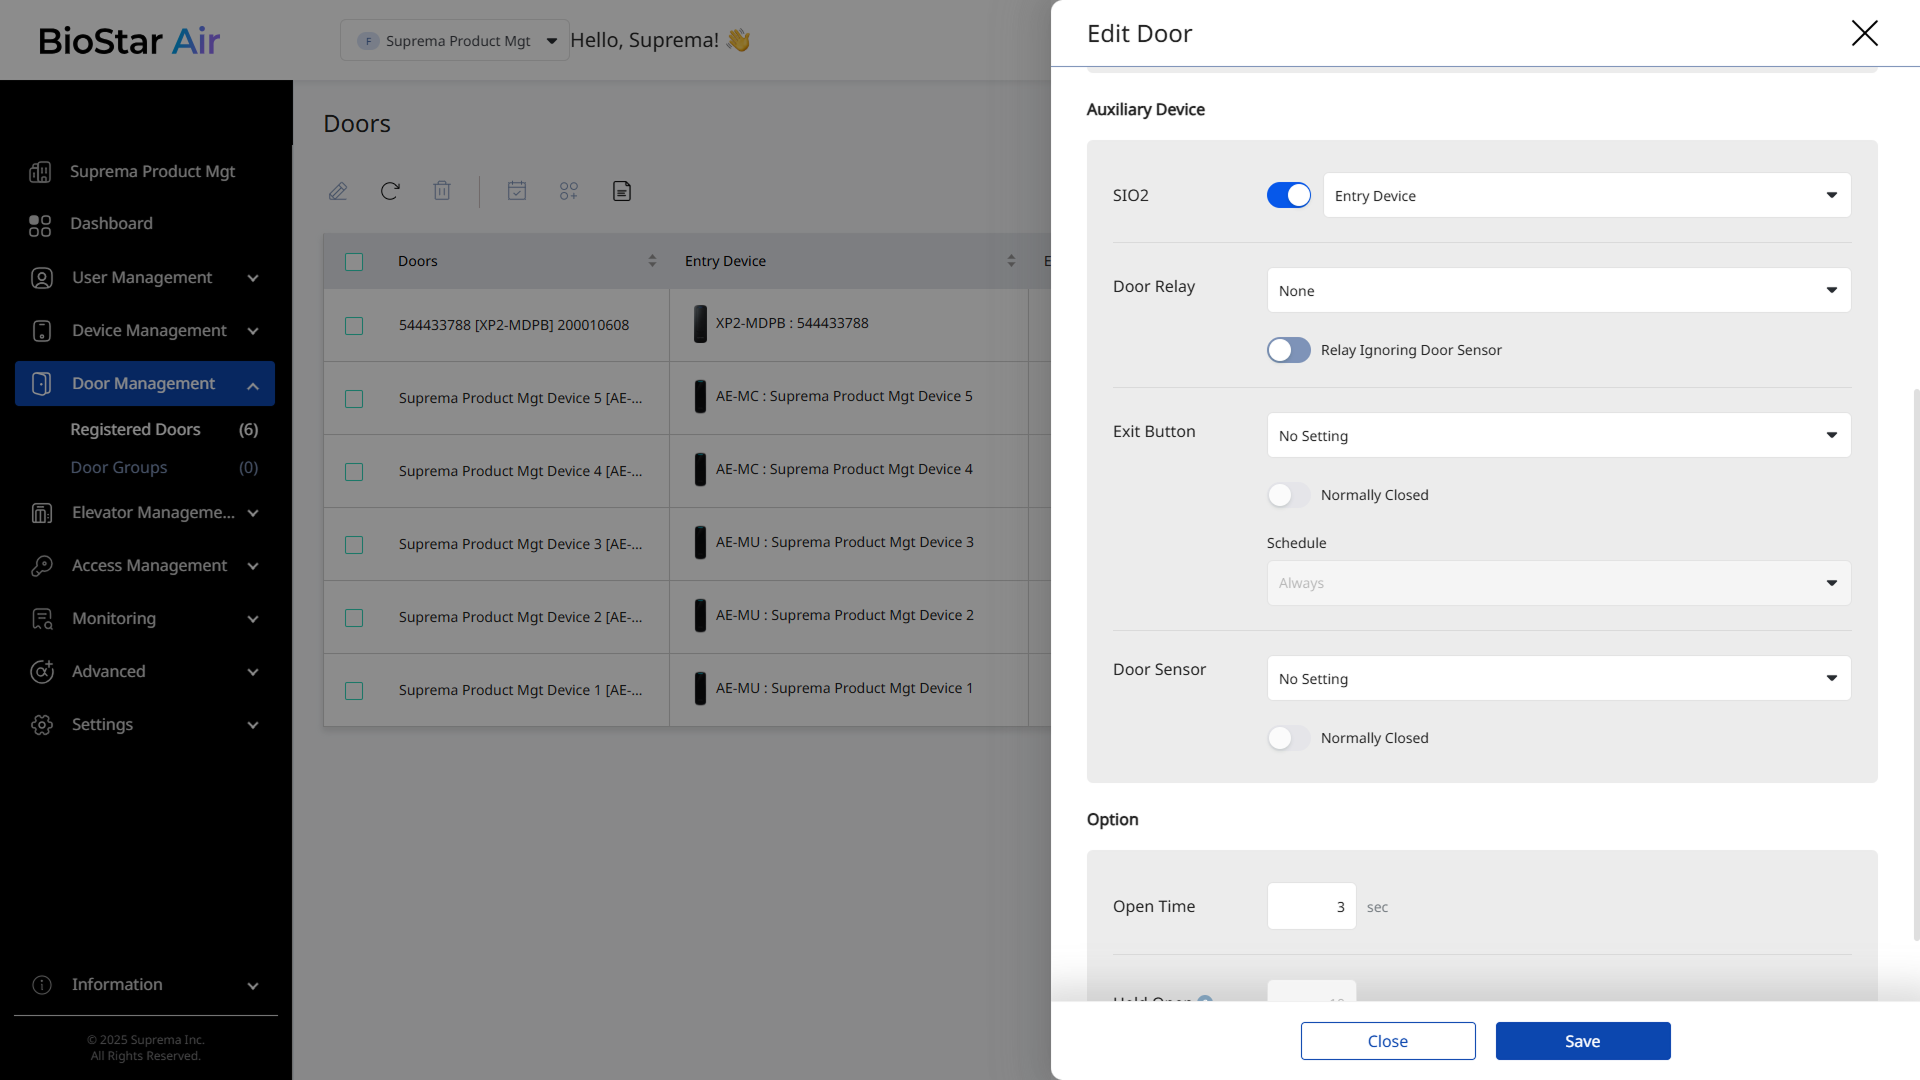The width and height of the screenshot is (1920, 1080).
Task: Check the box for Suprema Product Mgt Device 5
Action: pos(354,399)
